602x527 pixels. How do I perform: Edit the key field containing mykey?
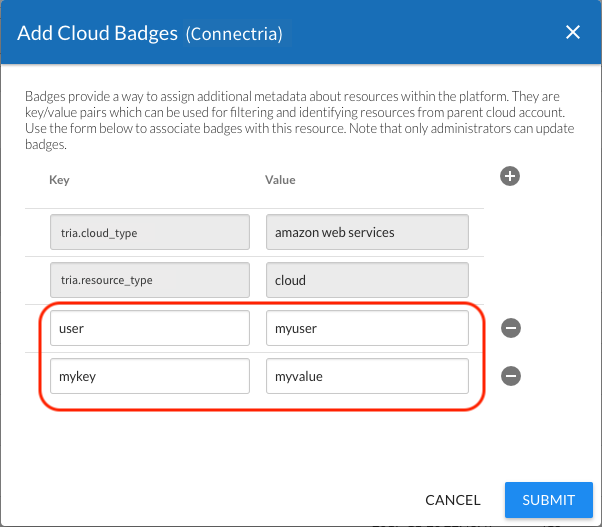point(150,376)
